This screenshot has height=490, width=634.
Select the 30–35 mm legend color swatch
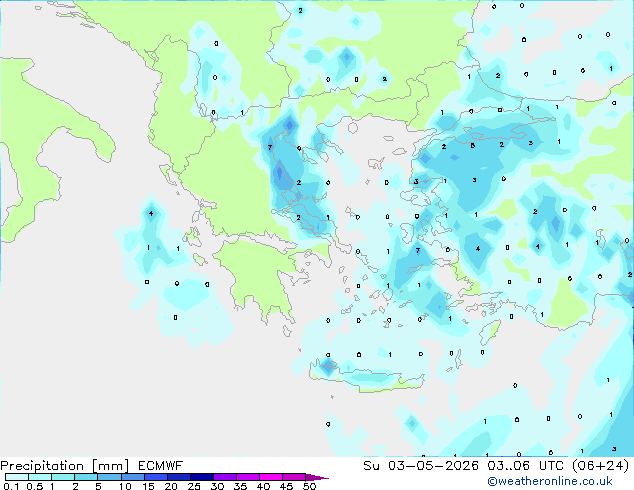(x=225, y=477)
